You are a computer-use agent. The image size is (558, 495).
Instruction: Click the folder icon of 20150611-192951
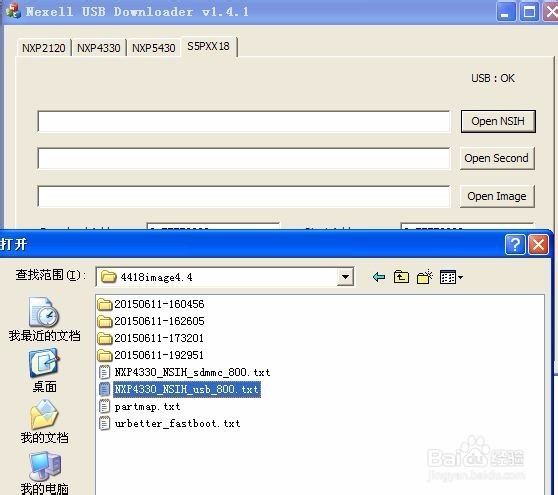point(105,355)
